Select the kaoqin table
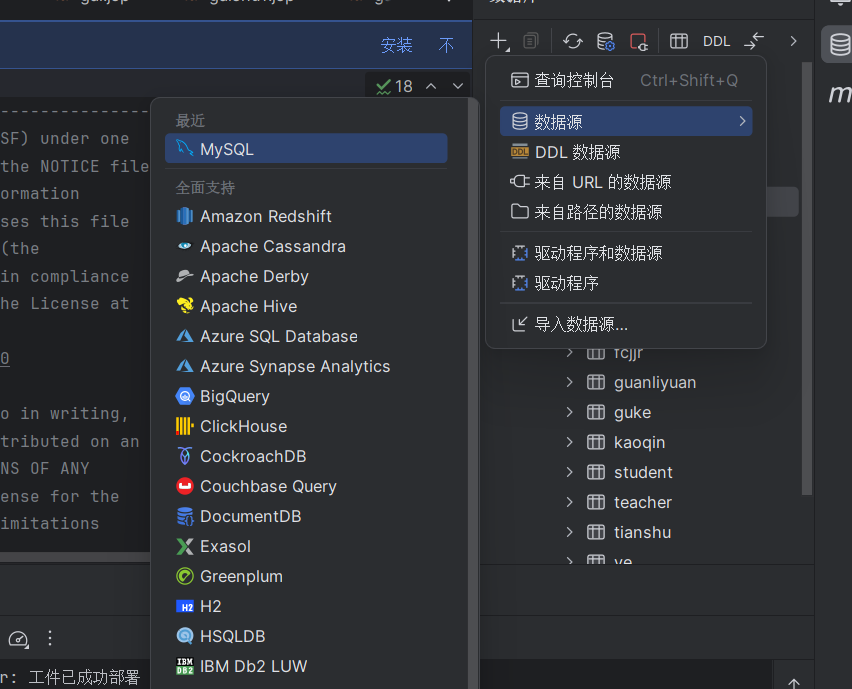This screenshot has height=689, width=852. pos(640,442)
